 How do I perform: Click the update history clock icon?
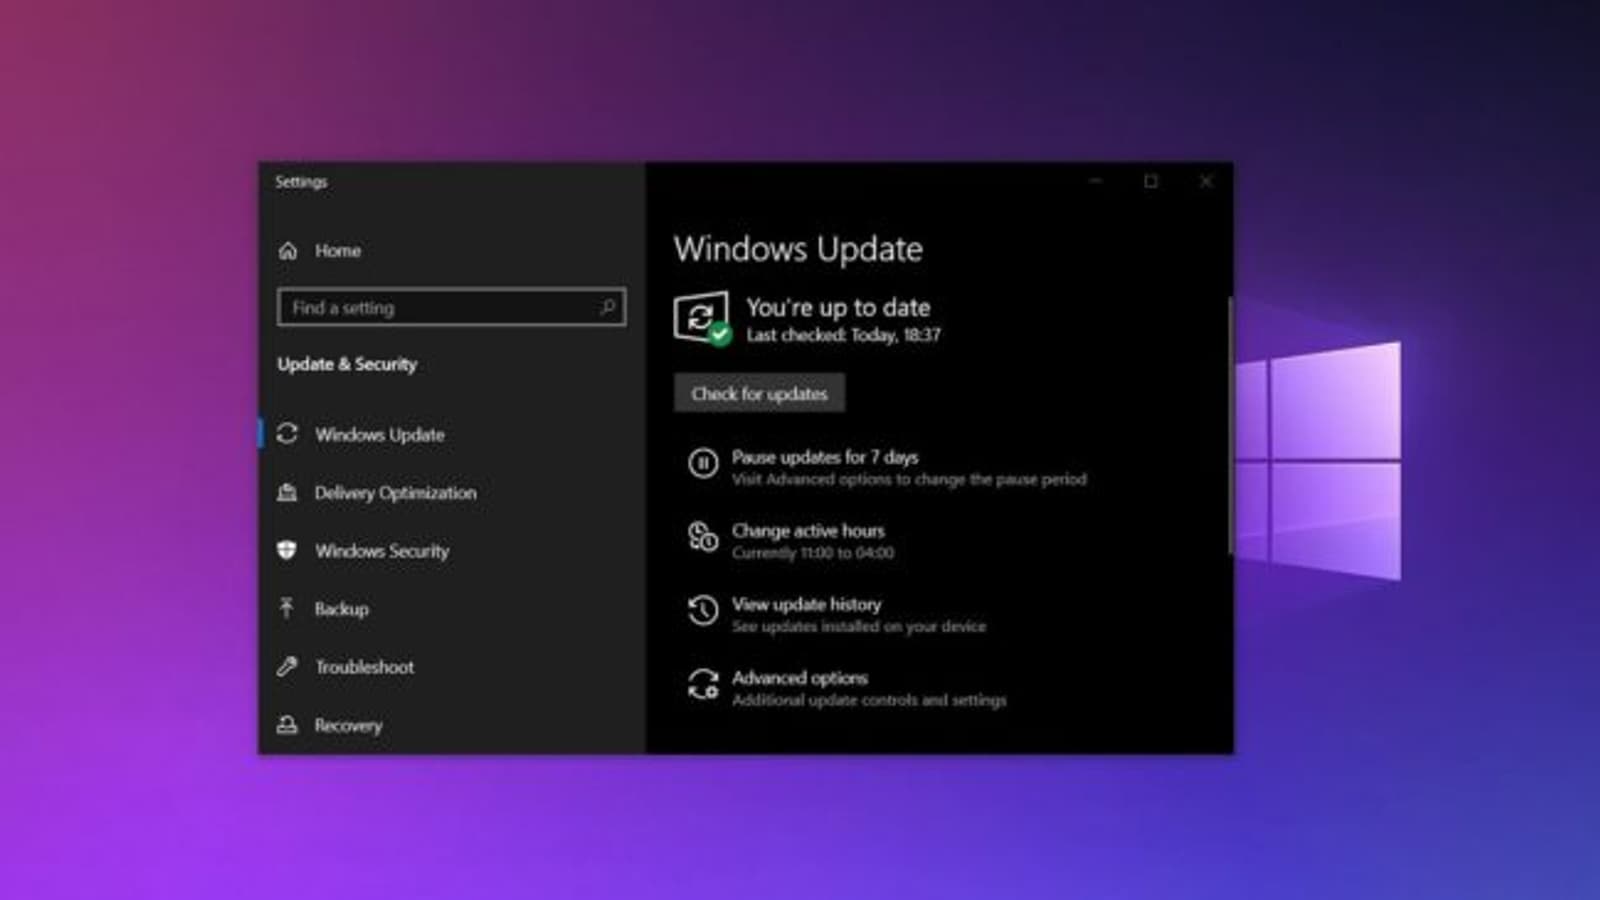click(x=703, y=610)
